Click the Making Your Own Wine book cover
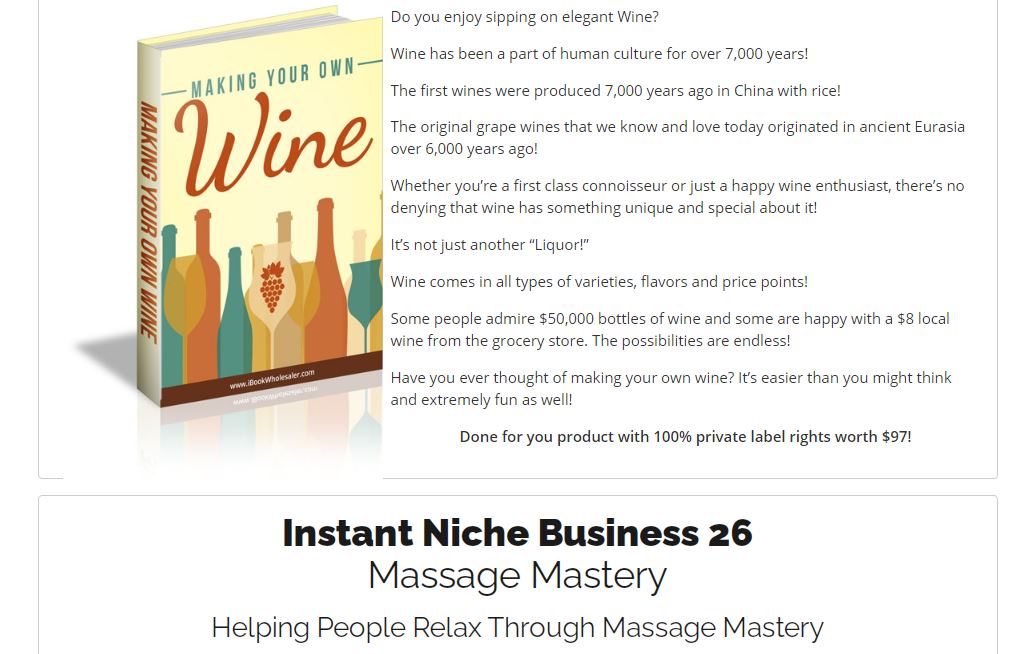 260,210
